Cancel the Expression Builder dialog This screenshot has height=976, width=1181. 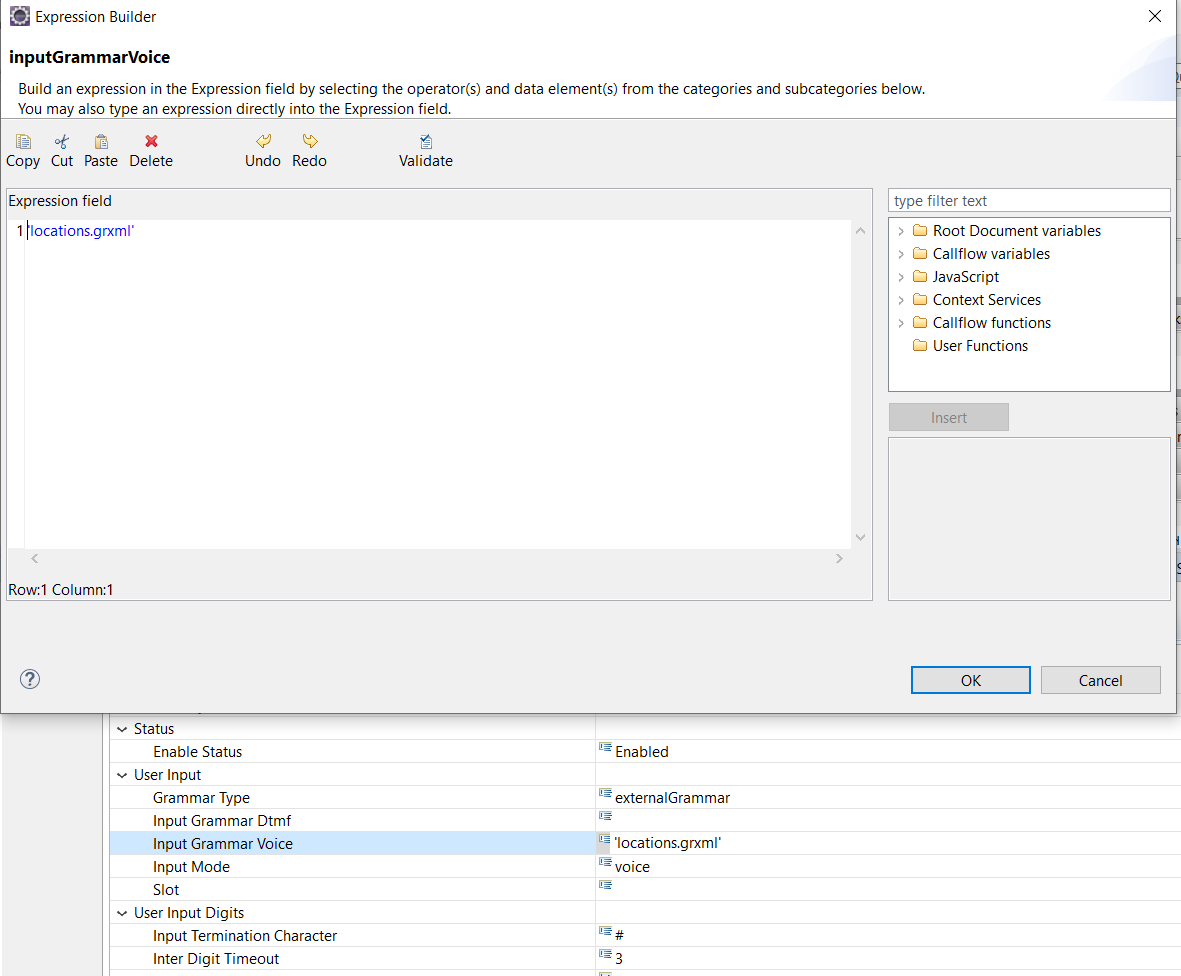1100,680
